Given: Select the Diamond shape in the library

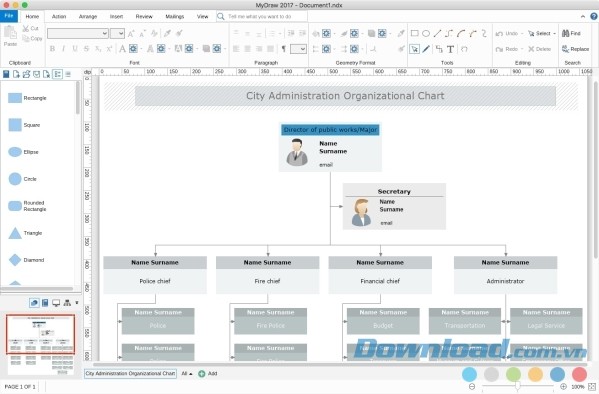Looking at the screenshot, I should (x=26, y=260).
